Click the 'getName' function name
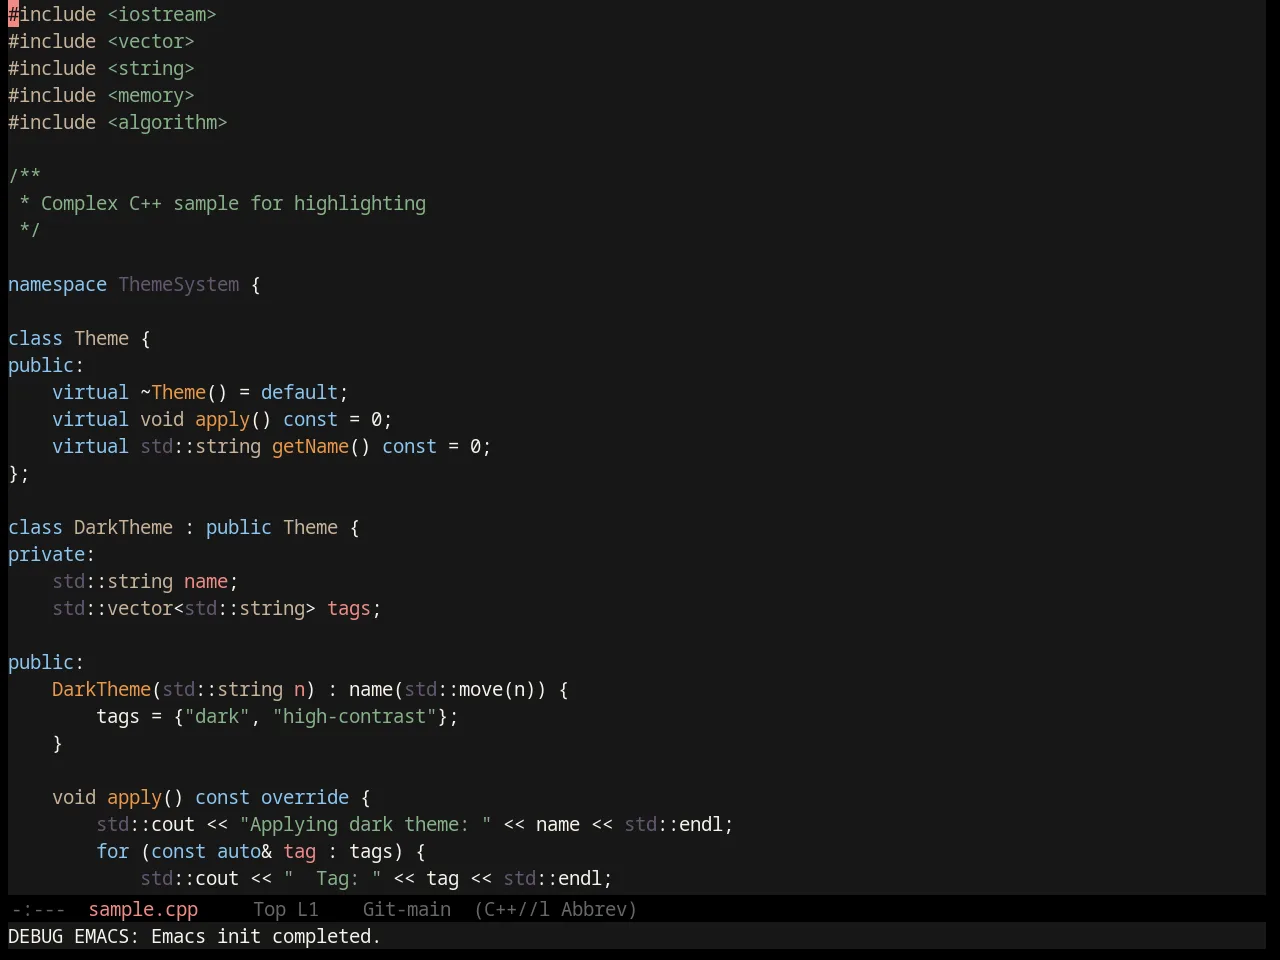This screenshot has width=1280, height=960. [310, 446]
